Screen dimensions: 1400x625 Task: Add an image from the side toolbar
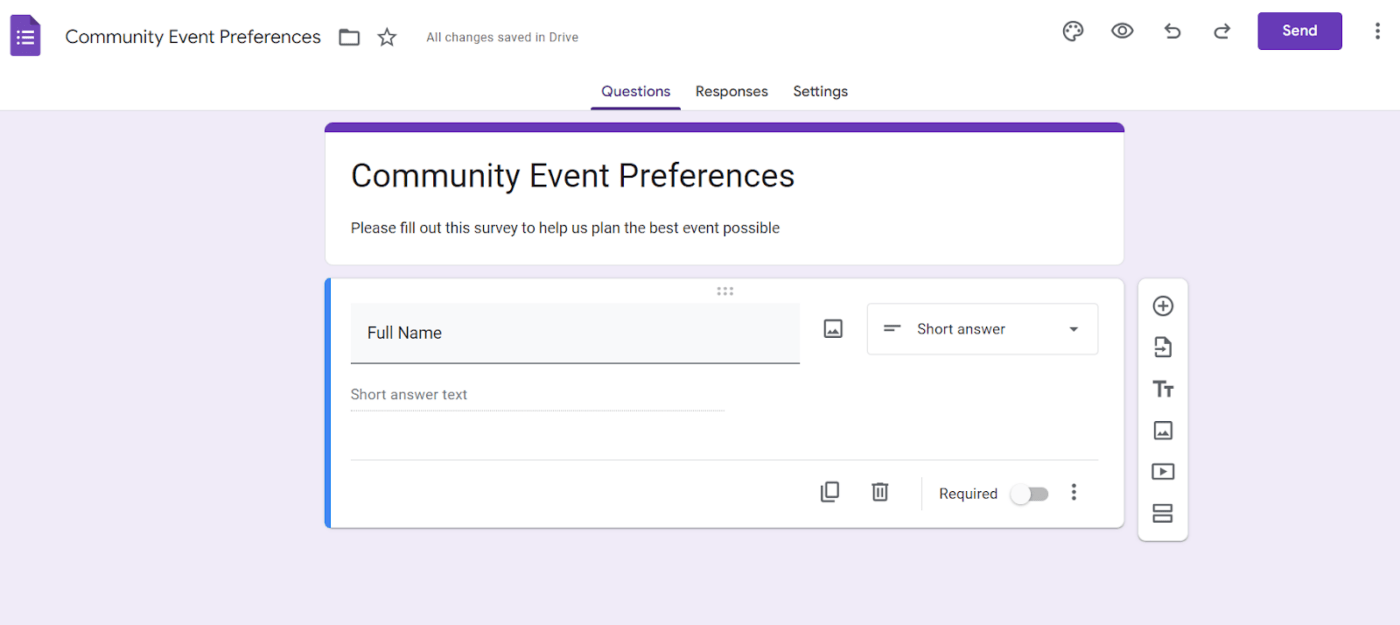click(x=1163, y=430)
